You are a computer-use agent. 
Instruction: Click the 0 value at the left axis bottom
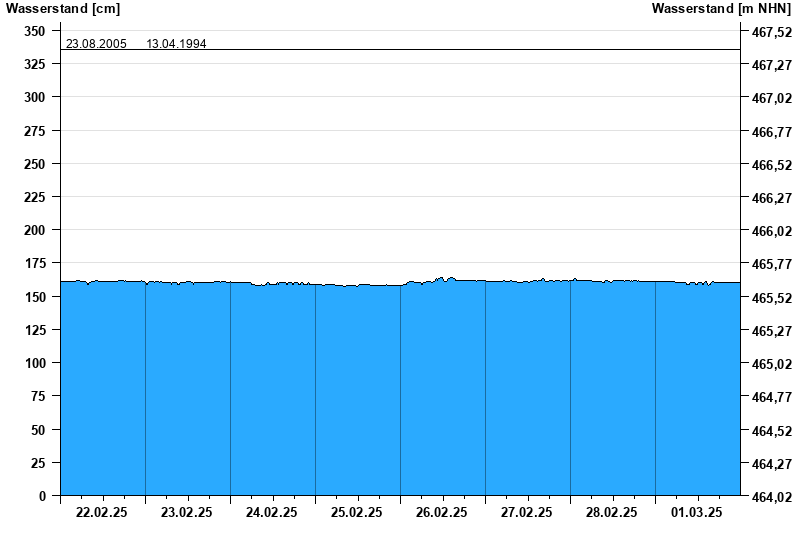[x=43, y=496]
